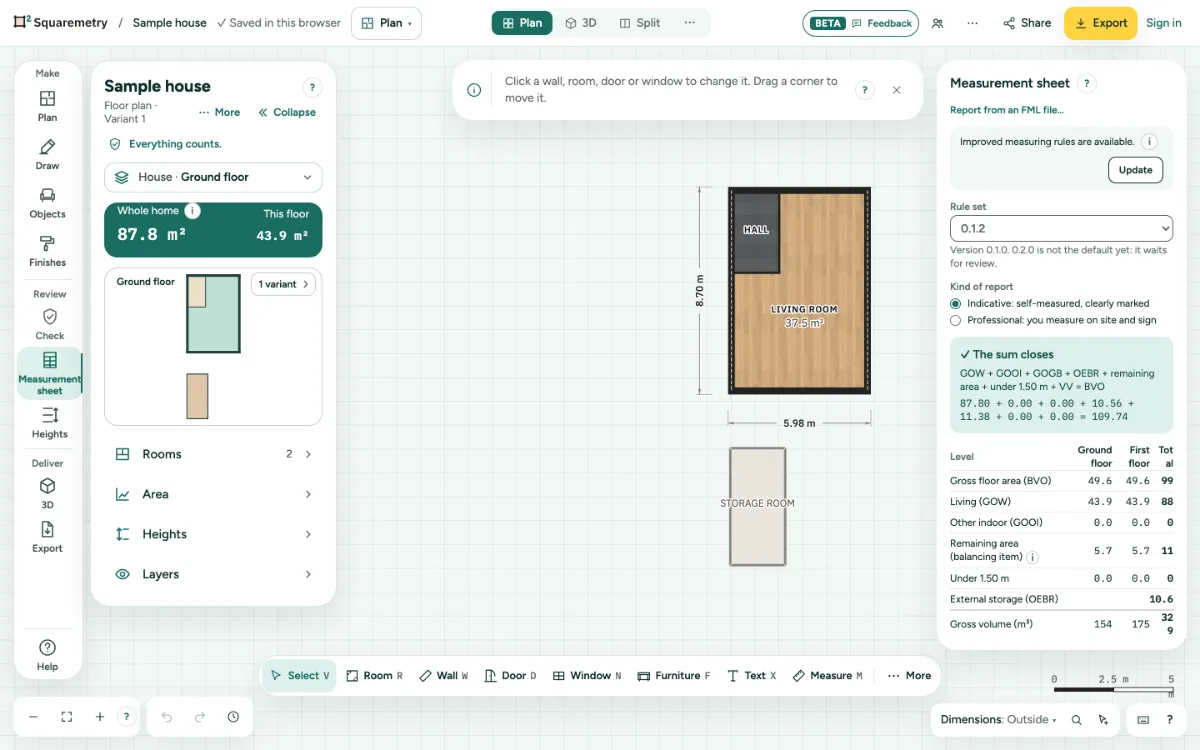This screenshot has height=750, width=1200.
Task: Switch to the Plan view tab
Action: tap(522, 23)
